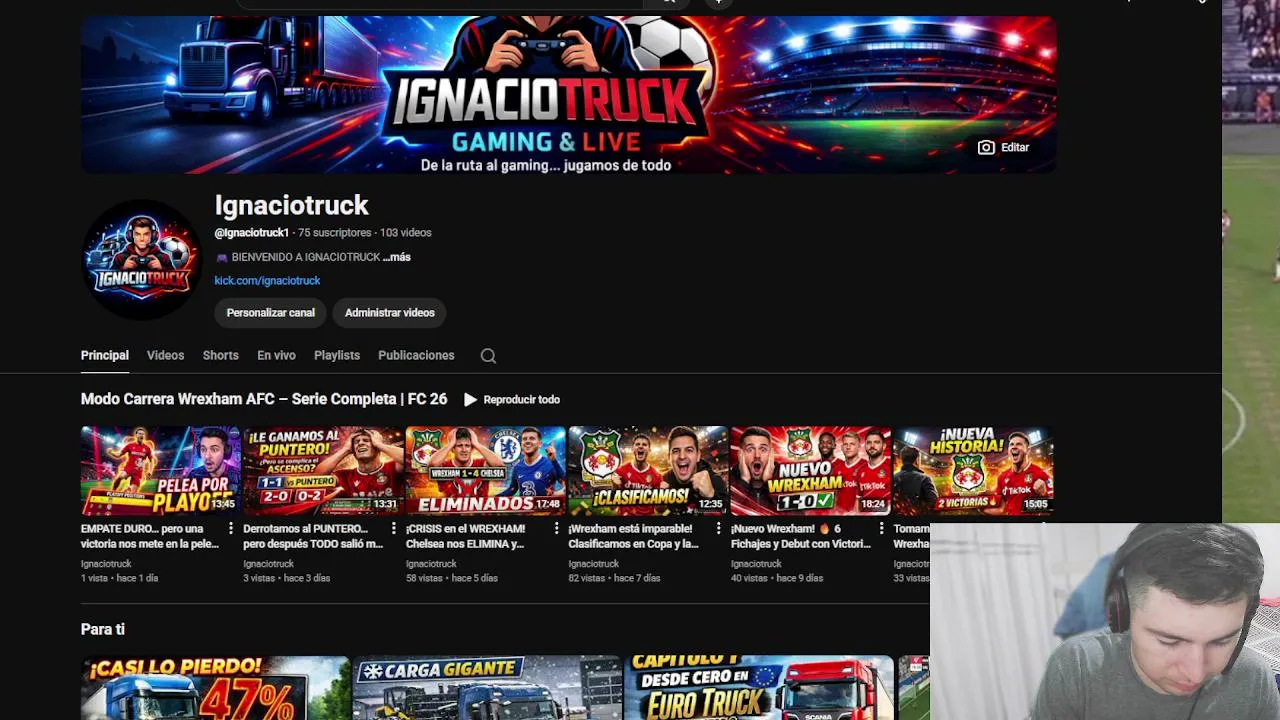Click Ignaciotruck name under Wrexham está imparable
1280x720 pixels.
pos(594,564)
